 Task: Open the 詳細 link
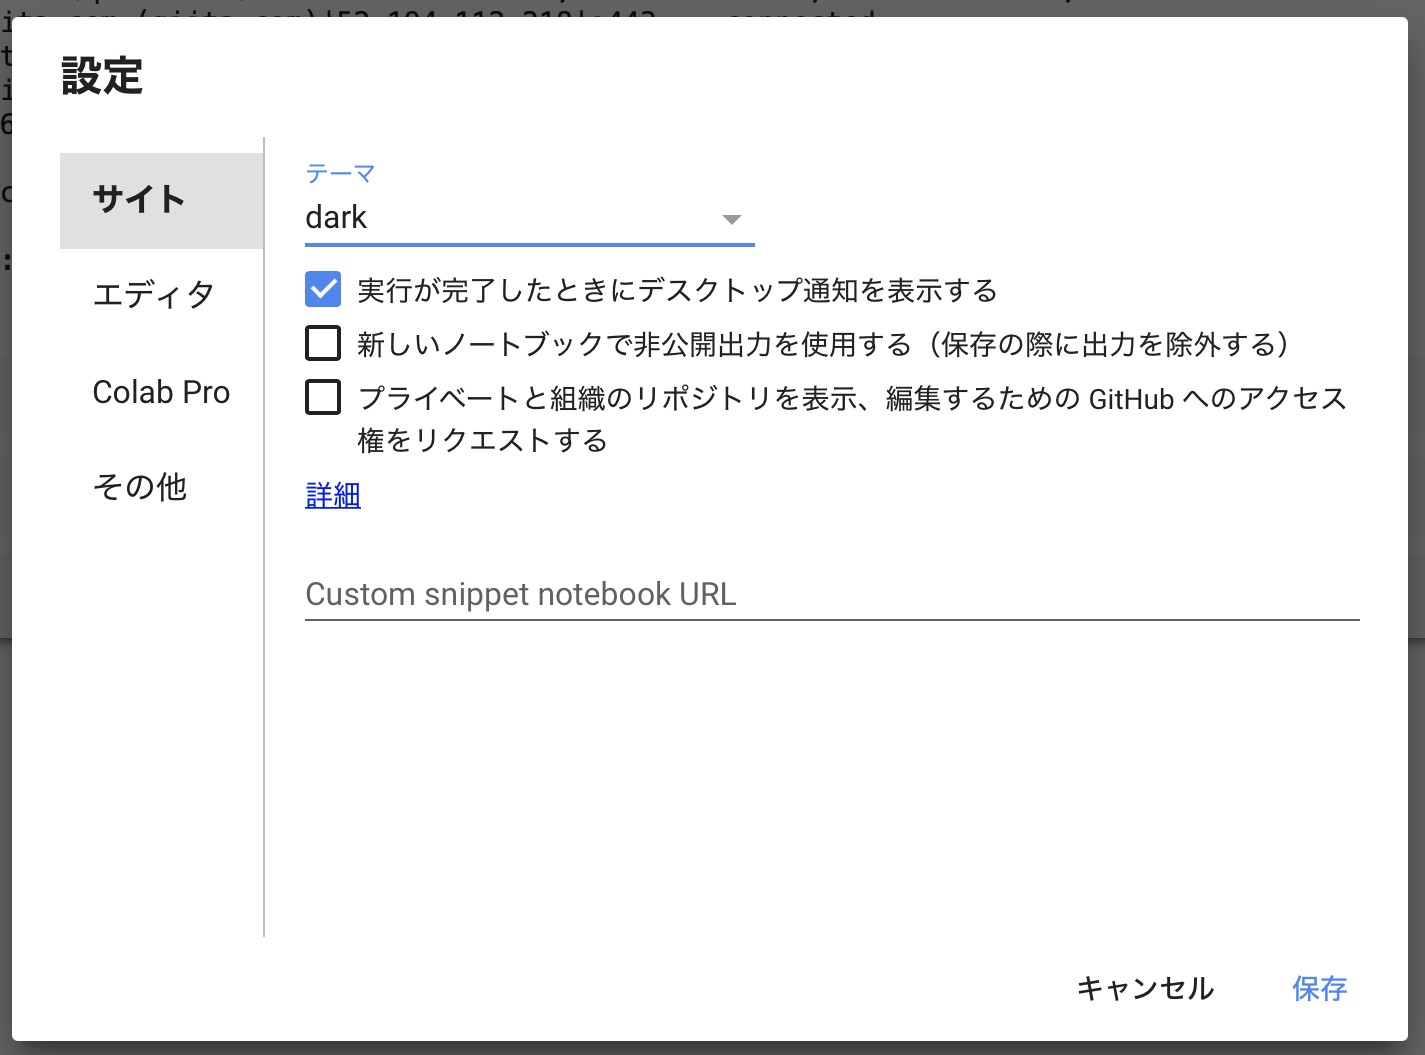(x=332, y=496)
